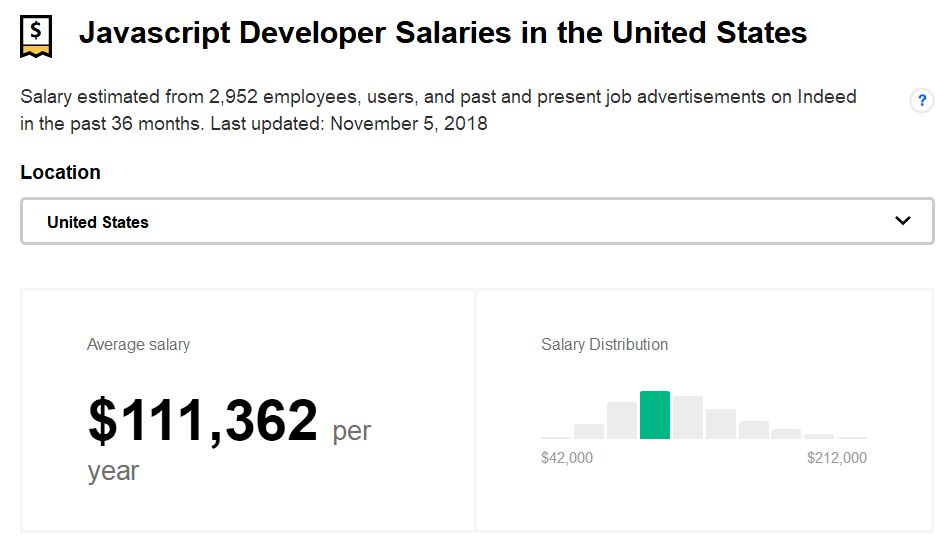Image resolution: width=951 pixels, height=542 pixels.
Task: Click the $212,000 maximum salary label
Action: pyautogui.click(x=837, y=458)
